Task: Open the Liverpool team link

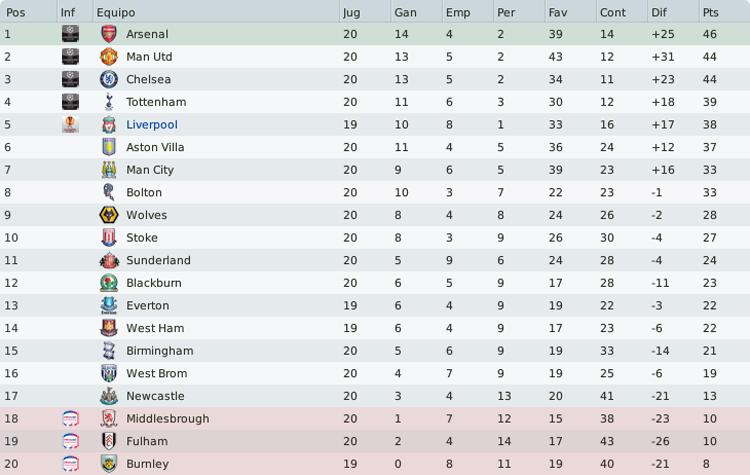Action: 152,124
